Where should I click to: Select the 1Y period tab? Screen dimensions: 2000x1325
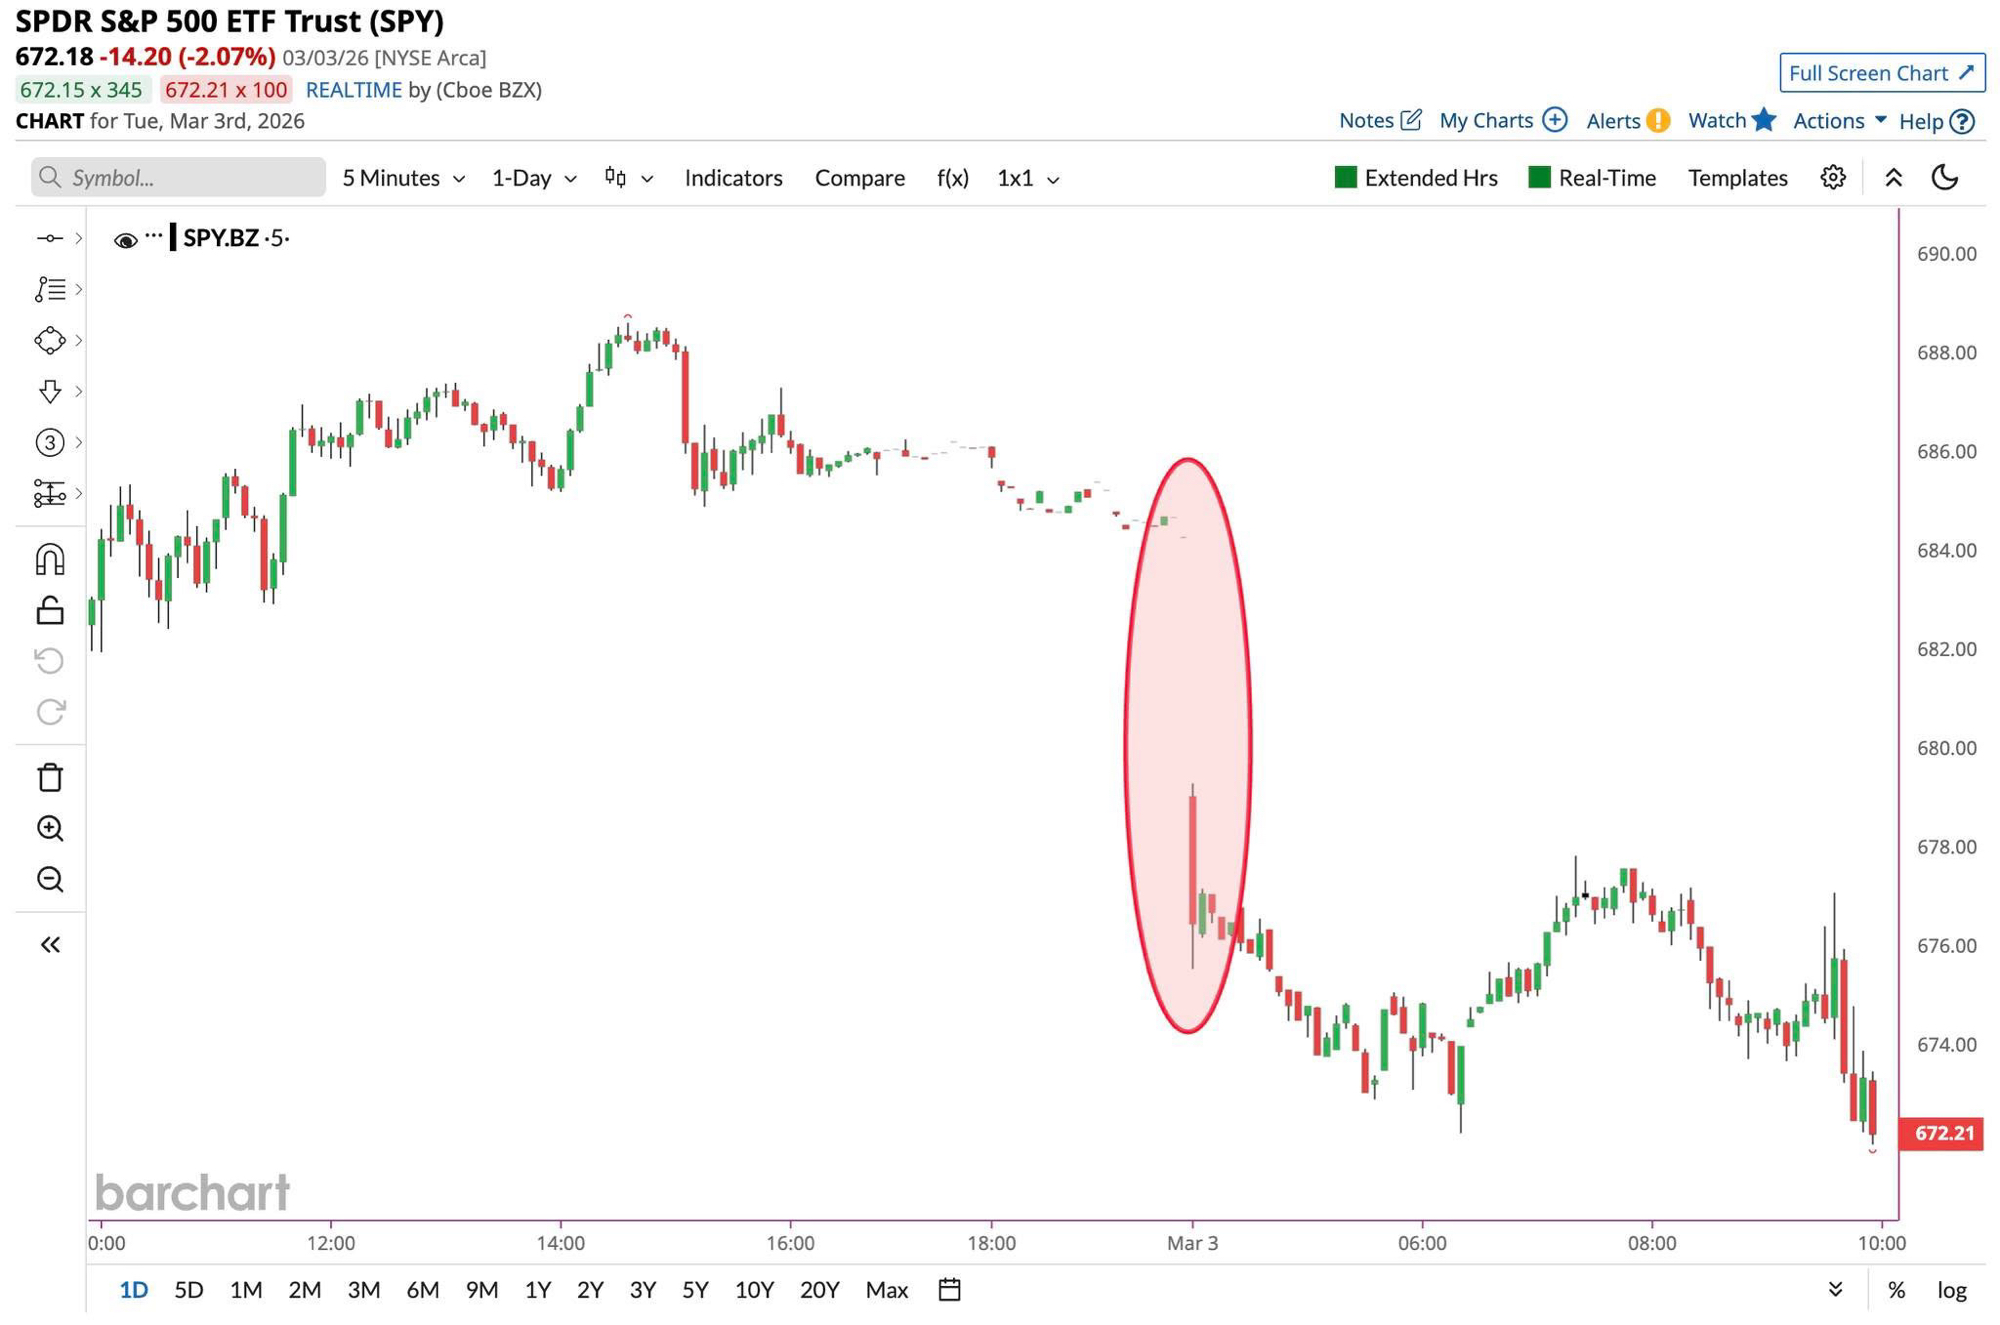coord(537,1289)
